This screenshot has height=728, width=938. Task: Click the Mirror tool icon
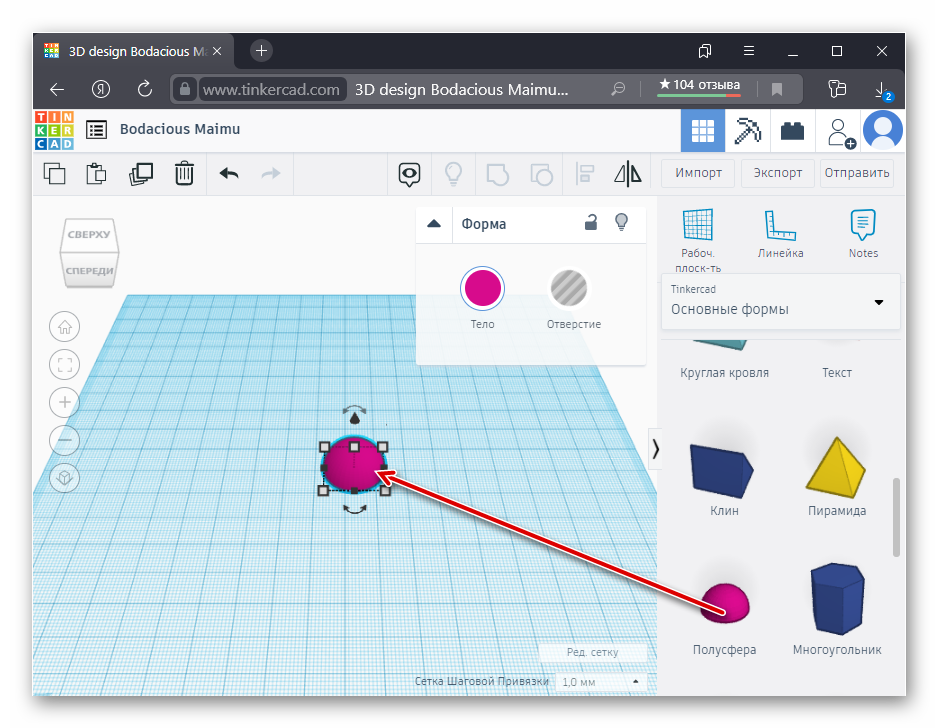point(627,173)
